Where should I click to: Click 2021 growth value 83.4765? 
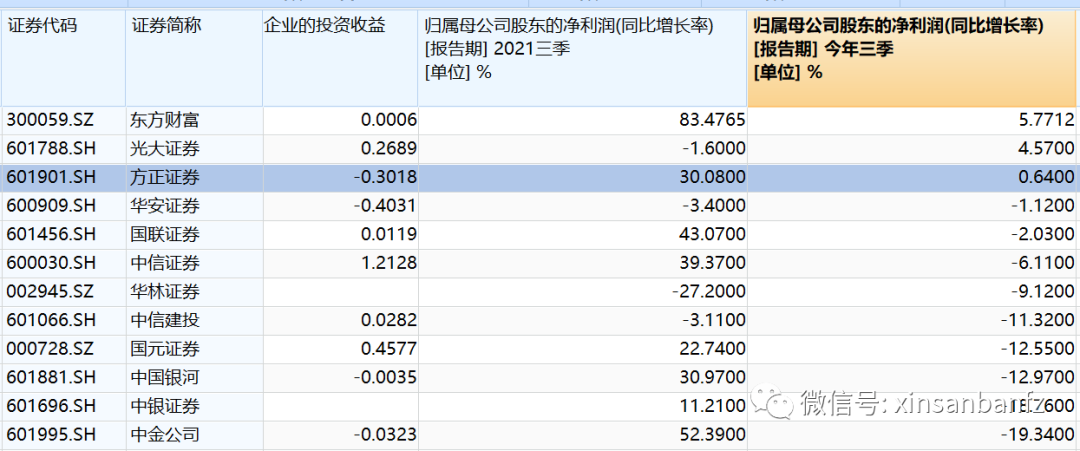pyautogui.click(x=713, y=120)
